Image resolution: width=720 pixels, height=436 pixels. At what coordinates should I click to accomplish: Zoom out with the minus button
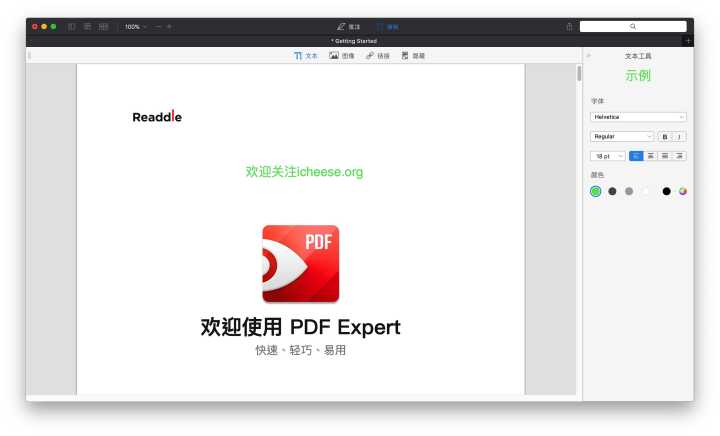click(x=158, y=27)
